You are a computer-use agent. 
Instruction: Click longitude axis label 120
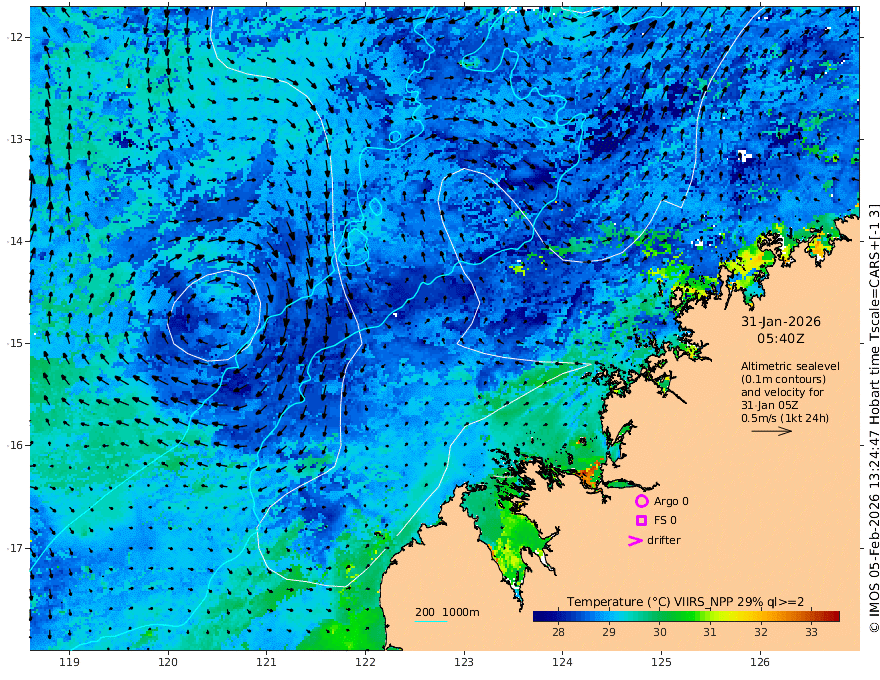168,663
